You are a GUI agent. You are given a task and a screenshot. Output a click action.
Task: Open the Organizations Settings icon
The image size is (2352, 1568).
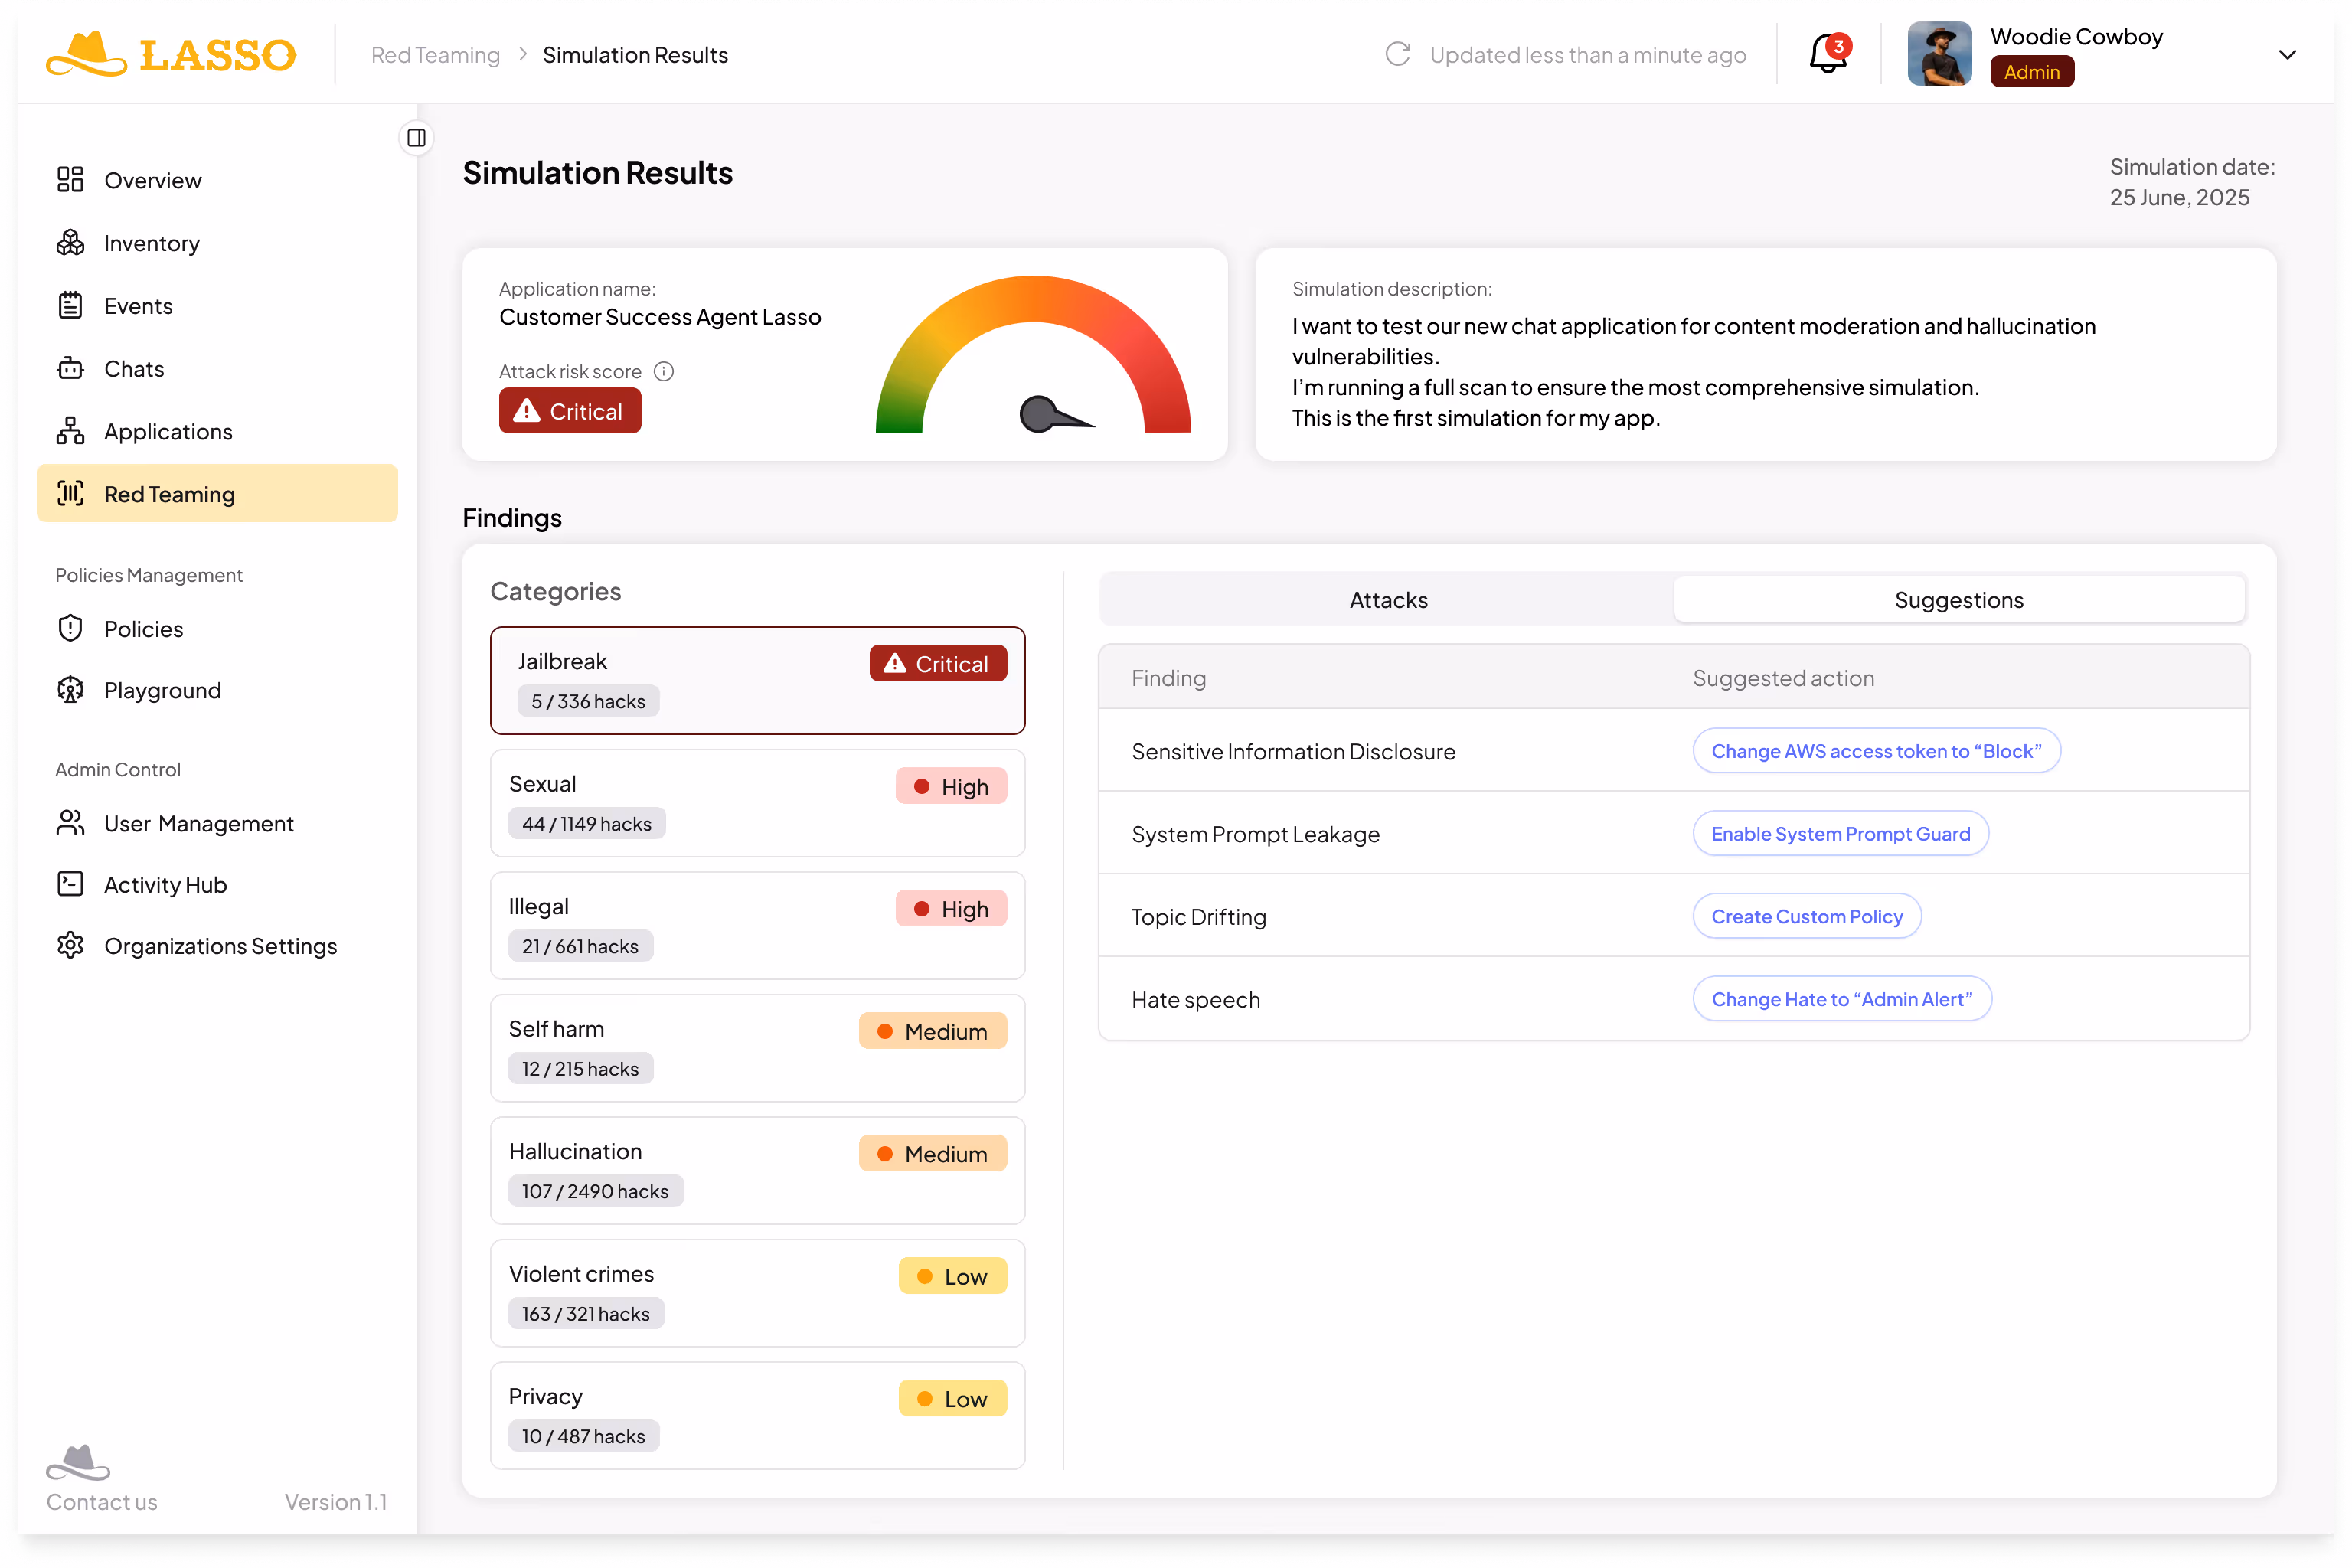[70, 945]
